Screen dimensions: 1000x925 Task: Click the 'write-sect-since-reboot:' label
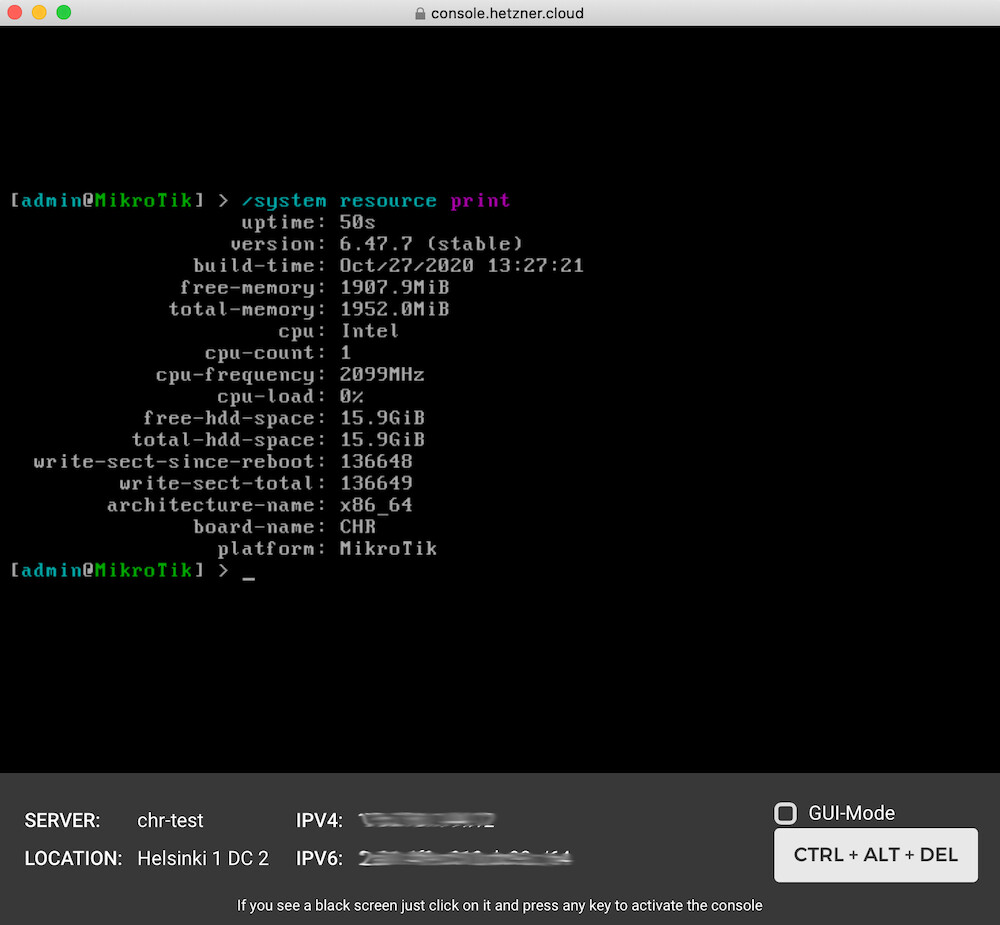click(179, 461)
